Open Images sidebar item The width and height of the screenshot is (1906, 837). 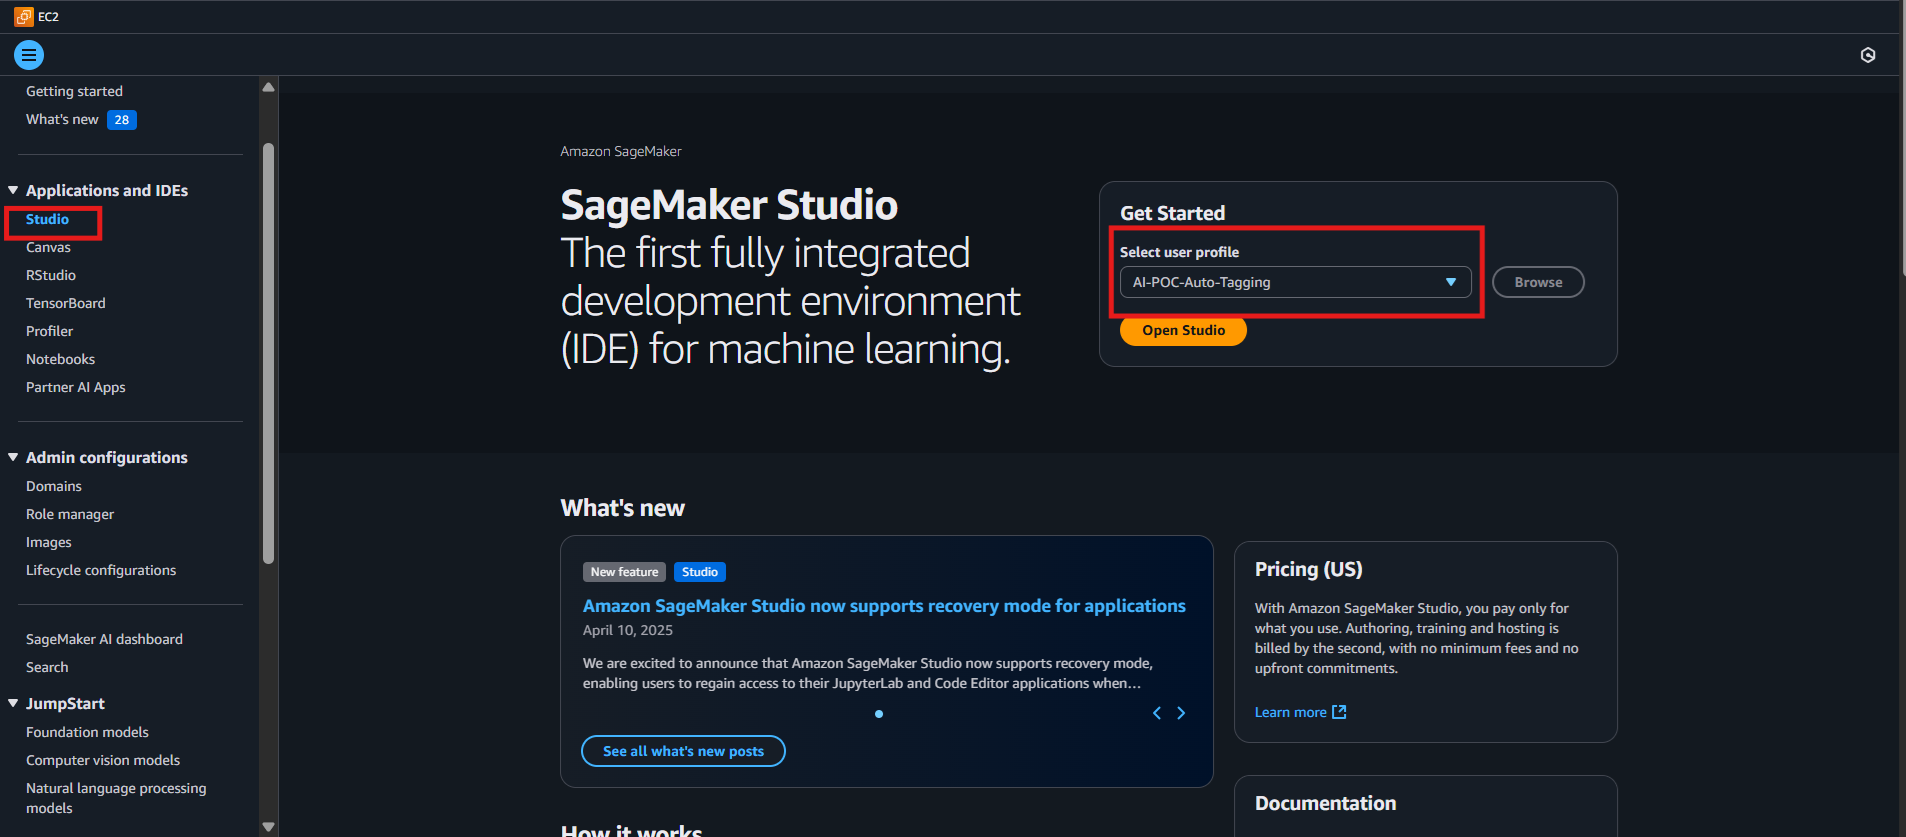(48, 542)
